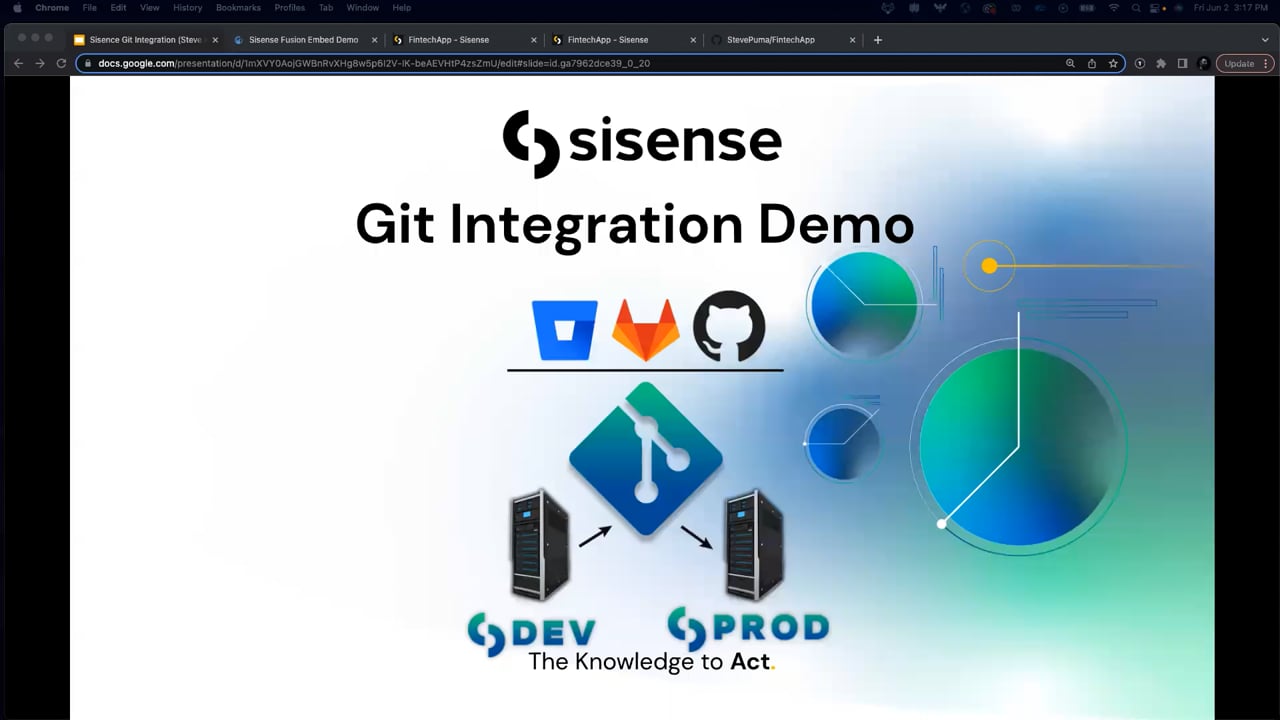Open the Apple menu

click(x=17, y=8)
